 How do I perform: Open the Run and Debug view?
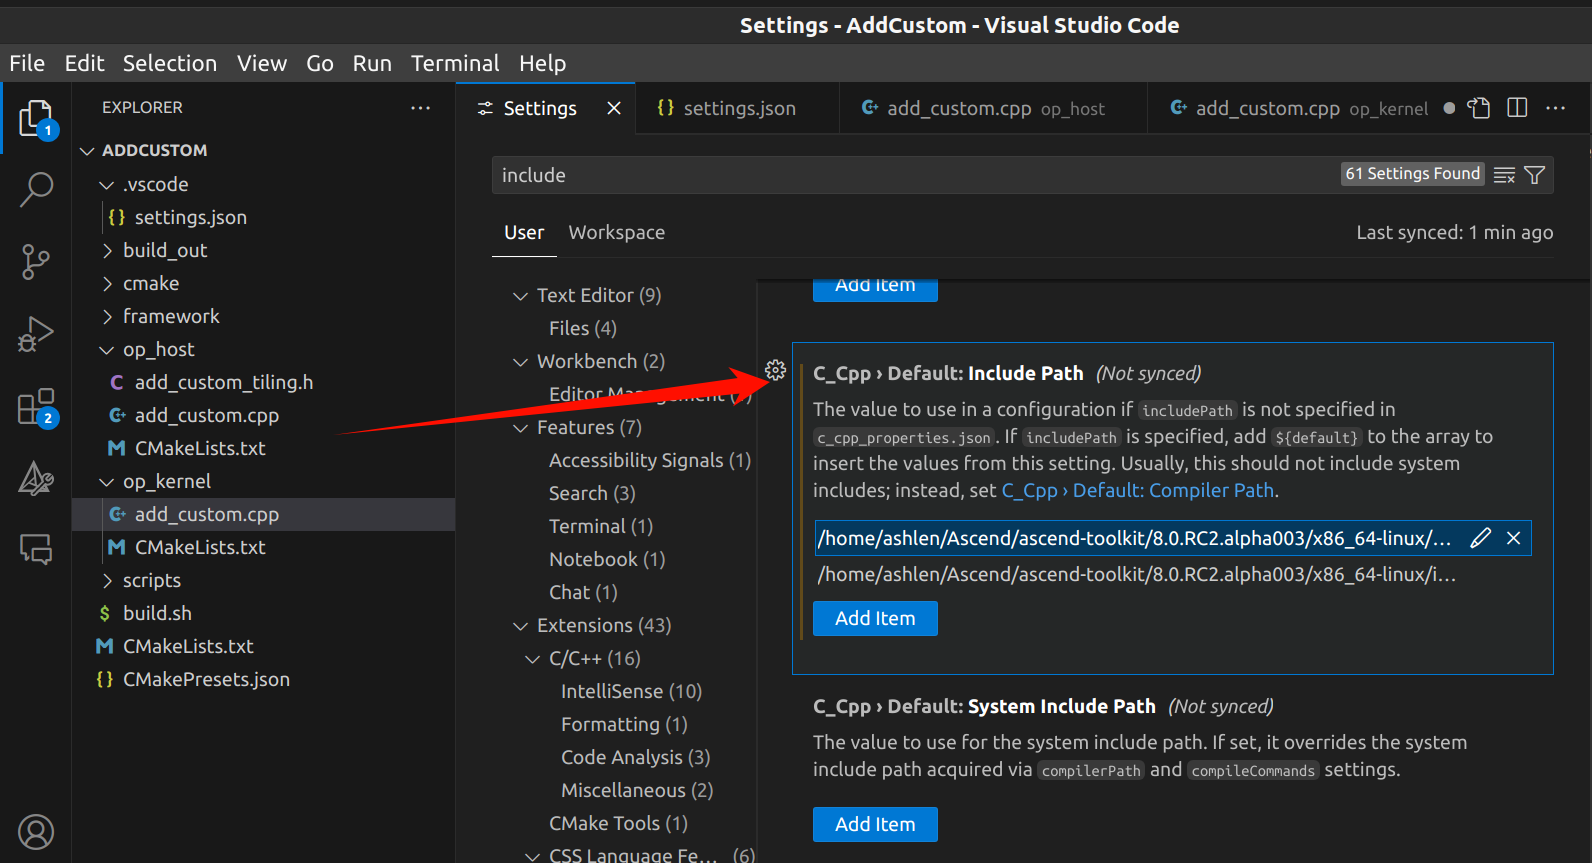(x=36, y=335)
